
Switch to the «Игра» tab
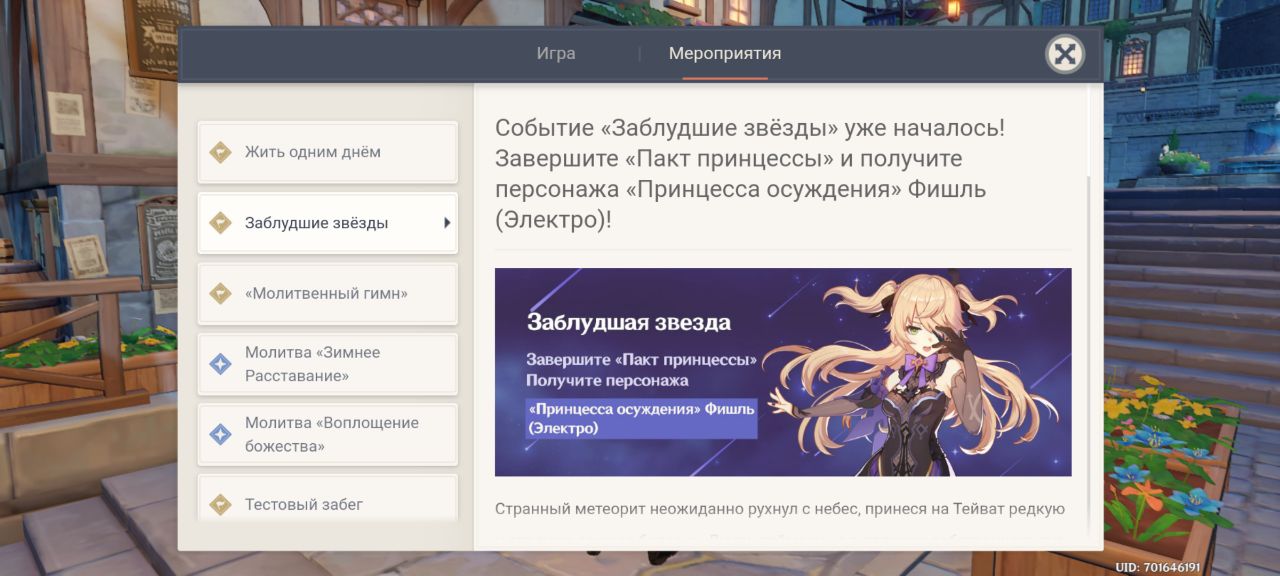click(x=556, y=53)
